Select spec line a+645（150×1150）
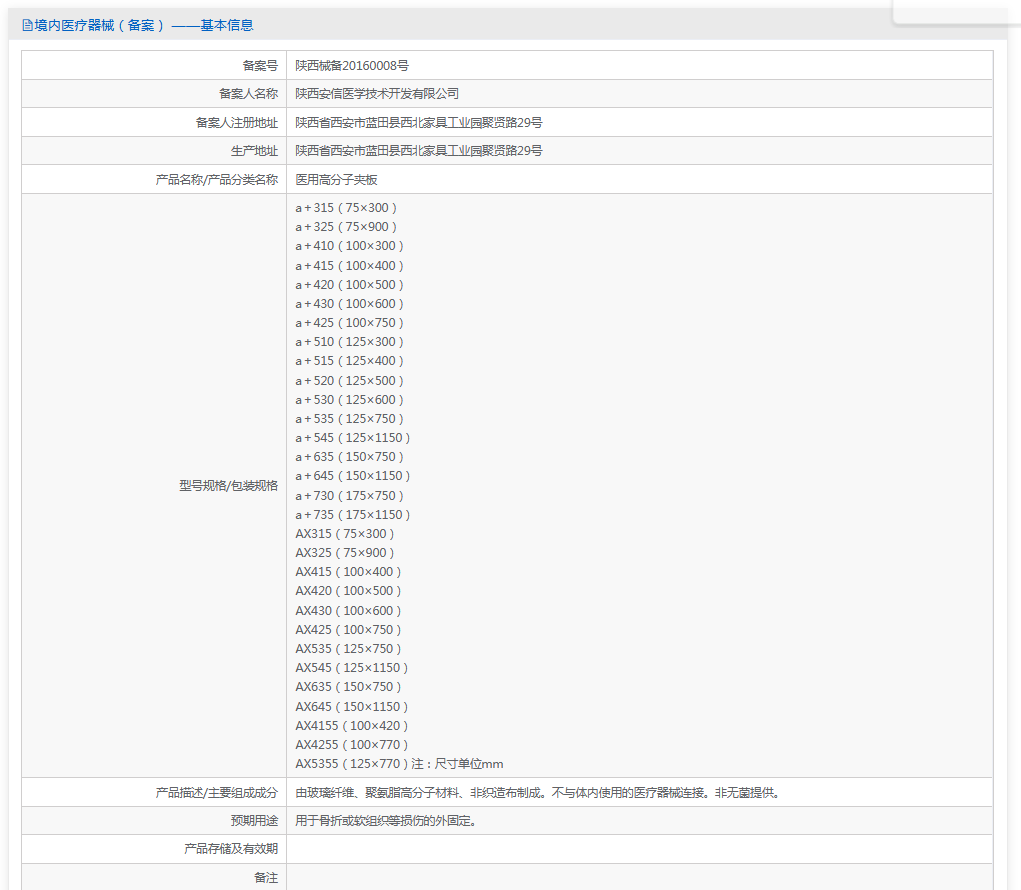Screen dimensions: 1021x890 click(x=353, y=475)
